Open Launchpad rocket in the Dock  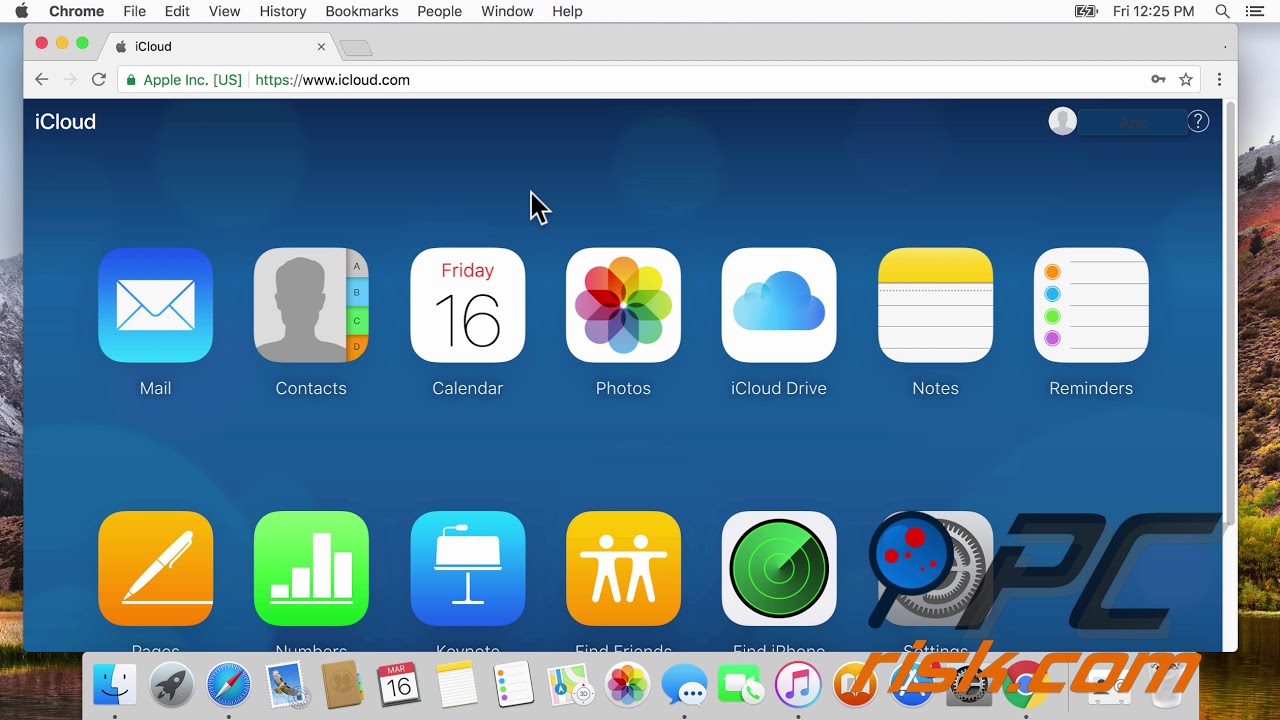171,686
